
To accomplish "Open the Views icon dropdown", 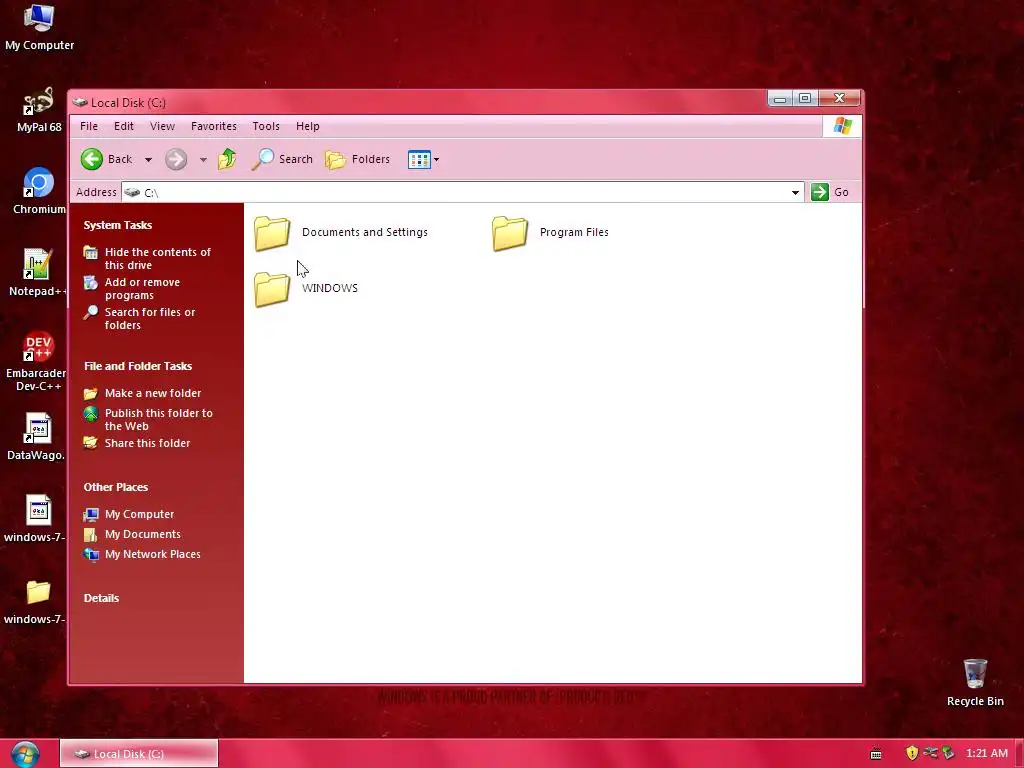I will point(423,159).
